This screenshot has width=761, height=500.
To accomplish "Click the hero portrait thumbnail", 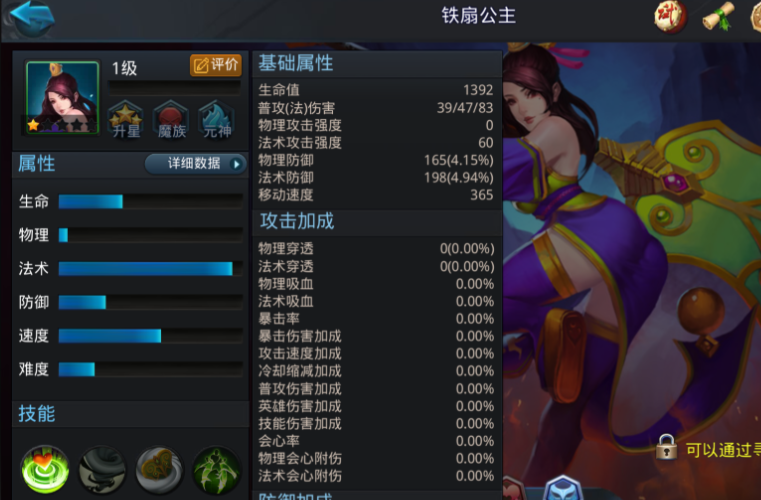I will 62,98.
